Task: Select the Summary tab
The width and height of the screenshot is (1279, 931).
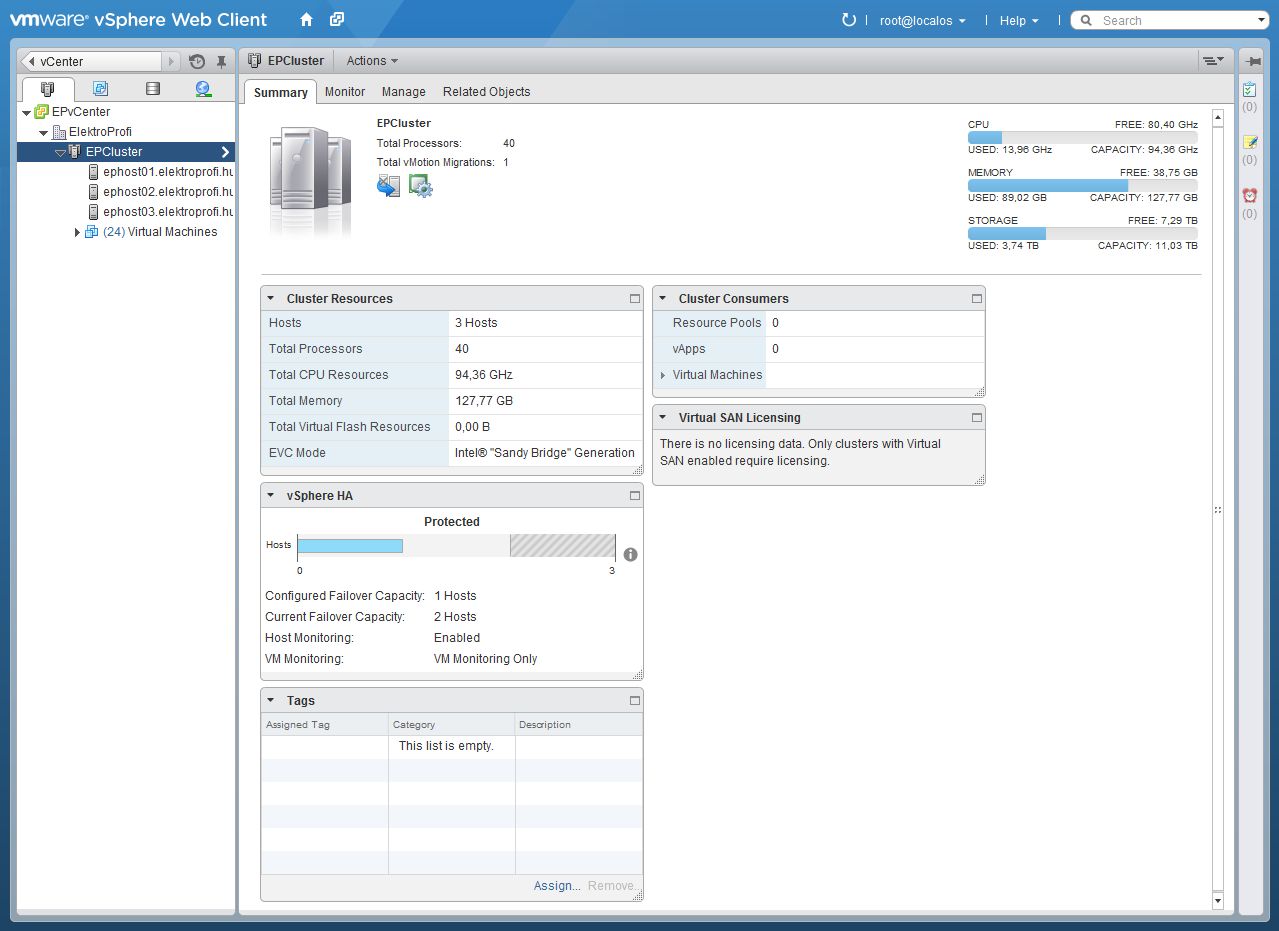Action: 280,92
